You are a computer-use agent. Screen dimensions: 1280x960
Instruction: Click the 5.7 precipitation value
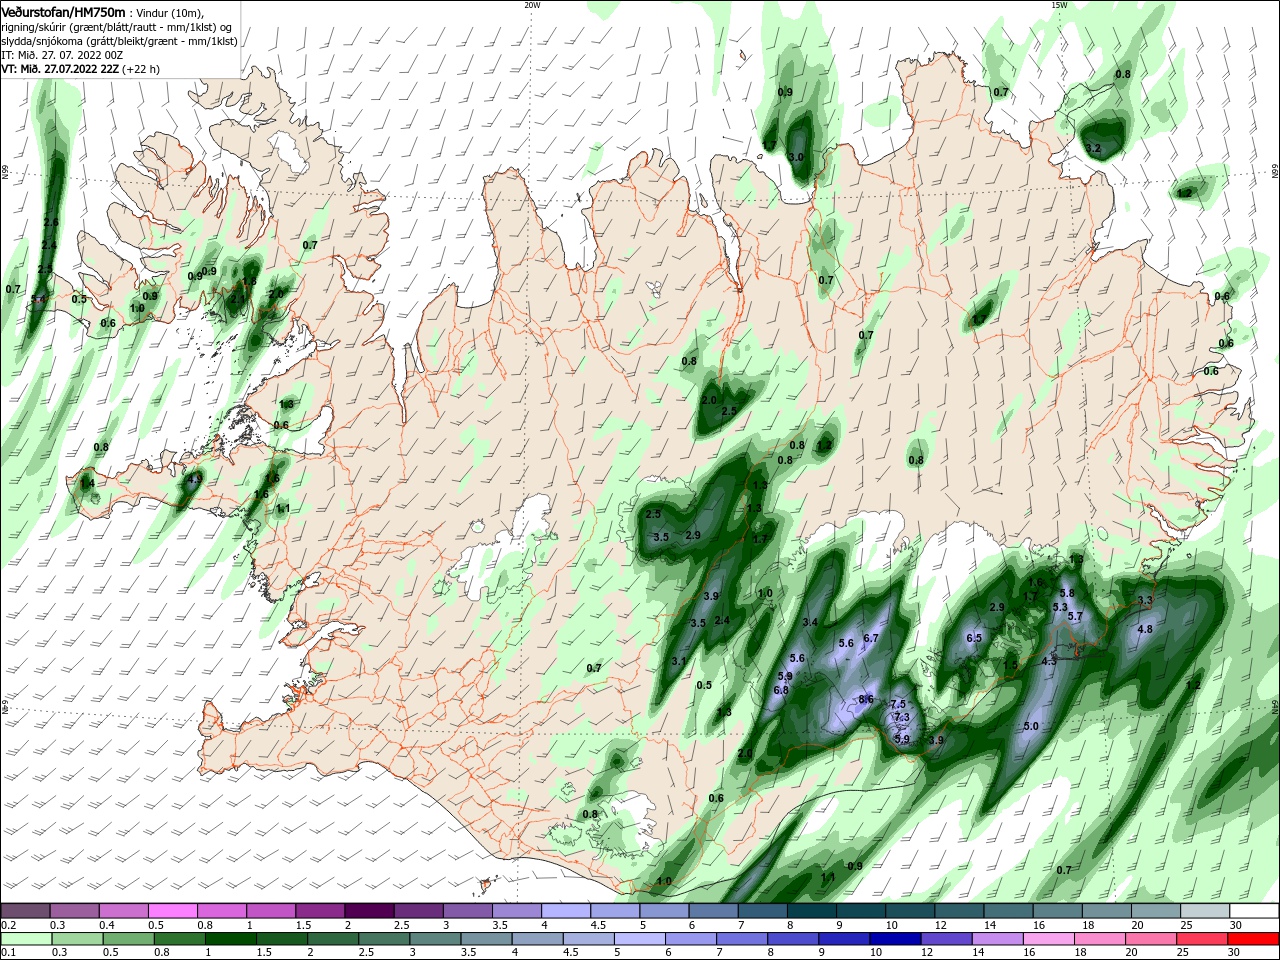1075,616
